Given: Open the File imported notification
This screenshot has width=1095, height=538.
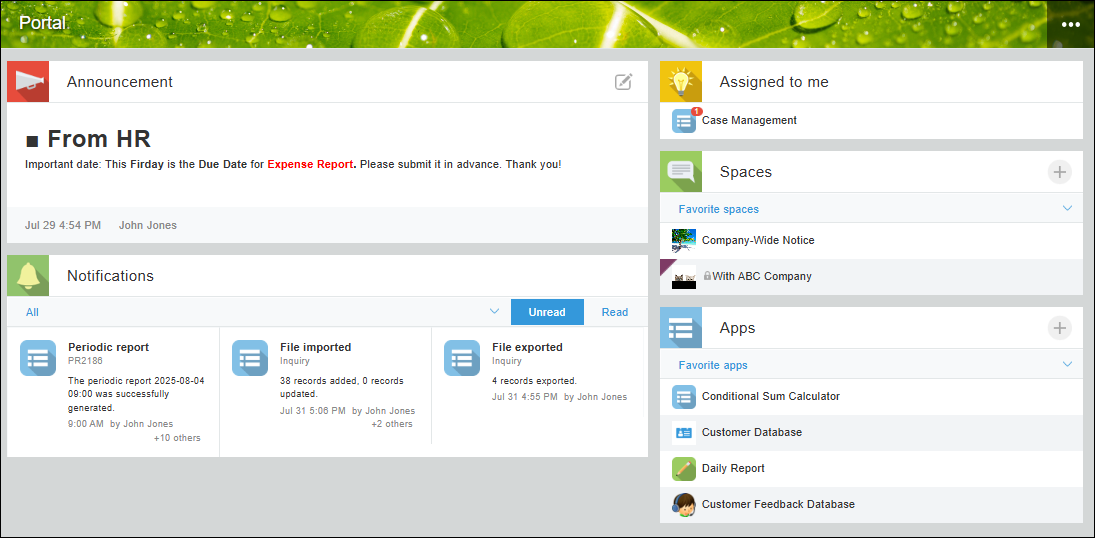Looking at the screenshot, I should [x=315, y=348].
